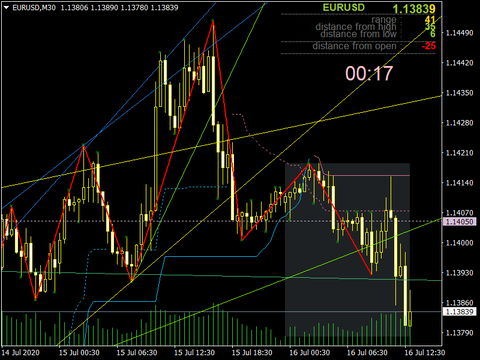This screenshot has height=360, width=480.
Task: Click the 1.14000 price scale value
Action: click(x=459, y=243)
